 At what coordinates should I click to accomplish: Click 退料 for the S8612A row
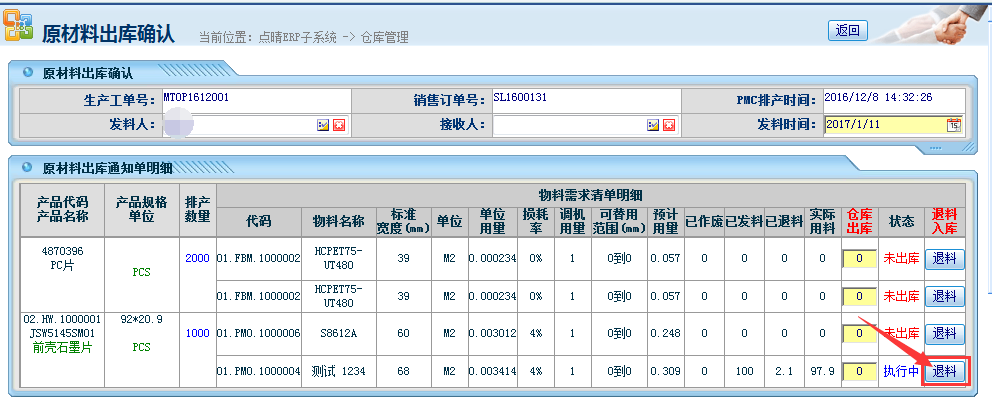[x=945, y=333]
